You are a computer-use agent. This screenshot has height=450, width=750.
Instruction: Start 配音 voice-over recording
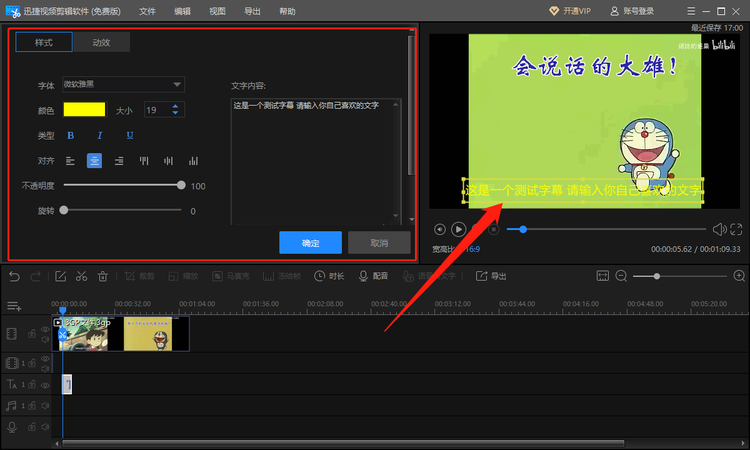(x=374, y=276)
